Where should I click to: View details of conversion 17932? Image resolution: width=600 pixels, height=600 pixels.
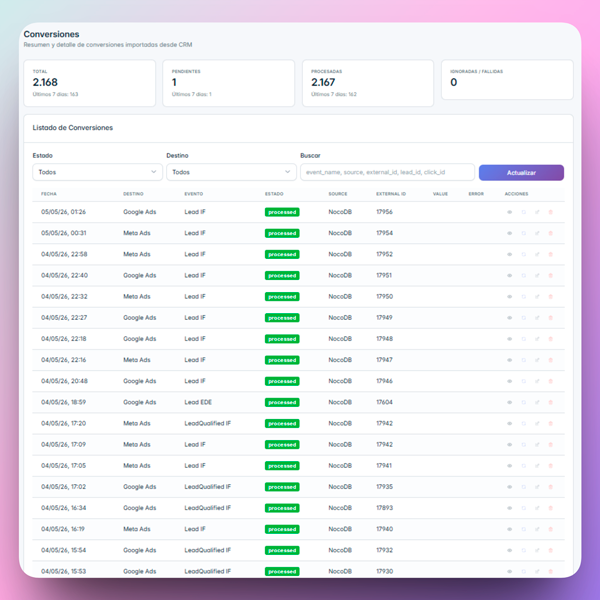point(509,550)
